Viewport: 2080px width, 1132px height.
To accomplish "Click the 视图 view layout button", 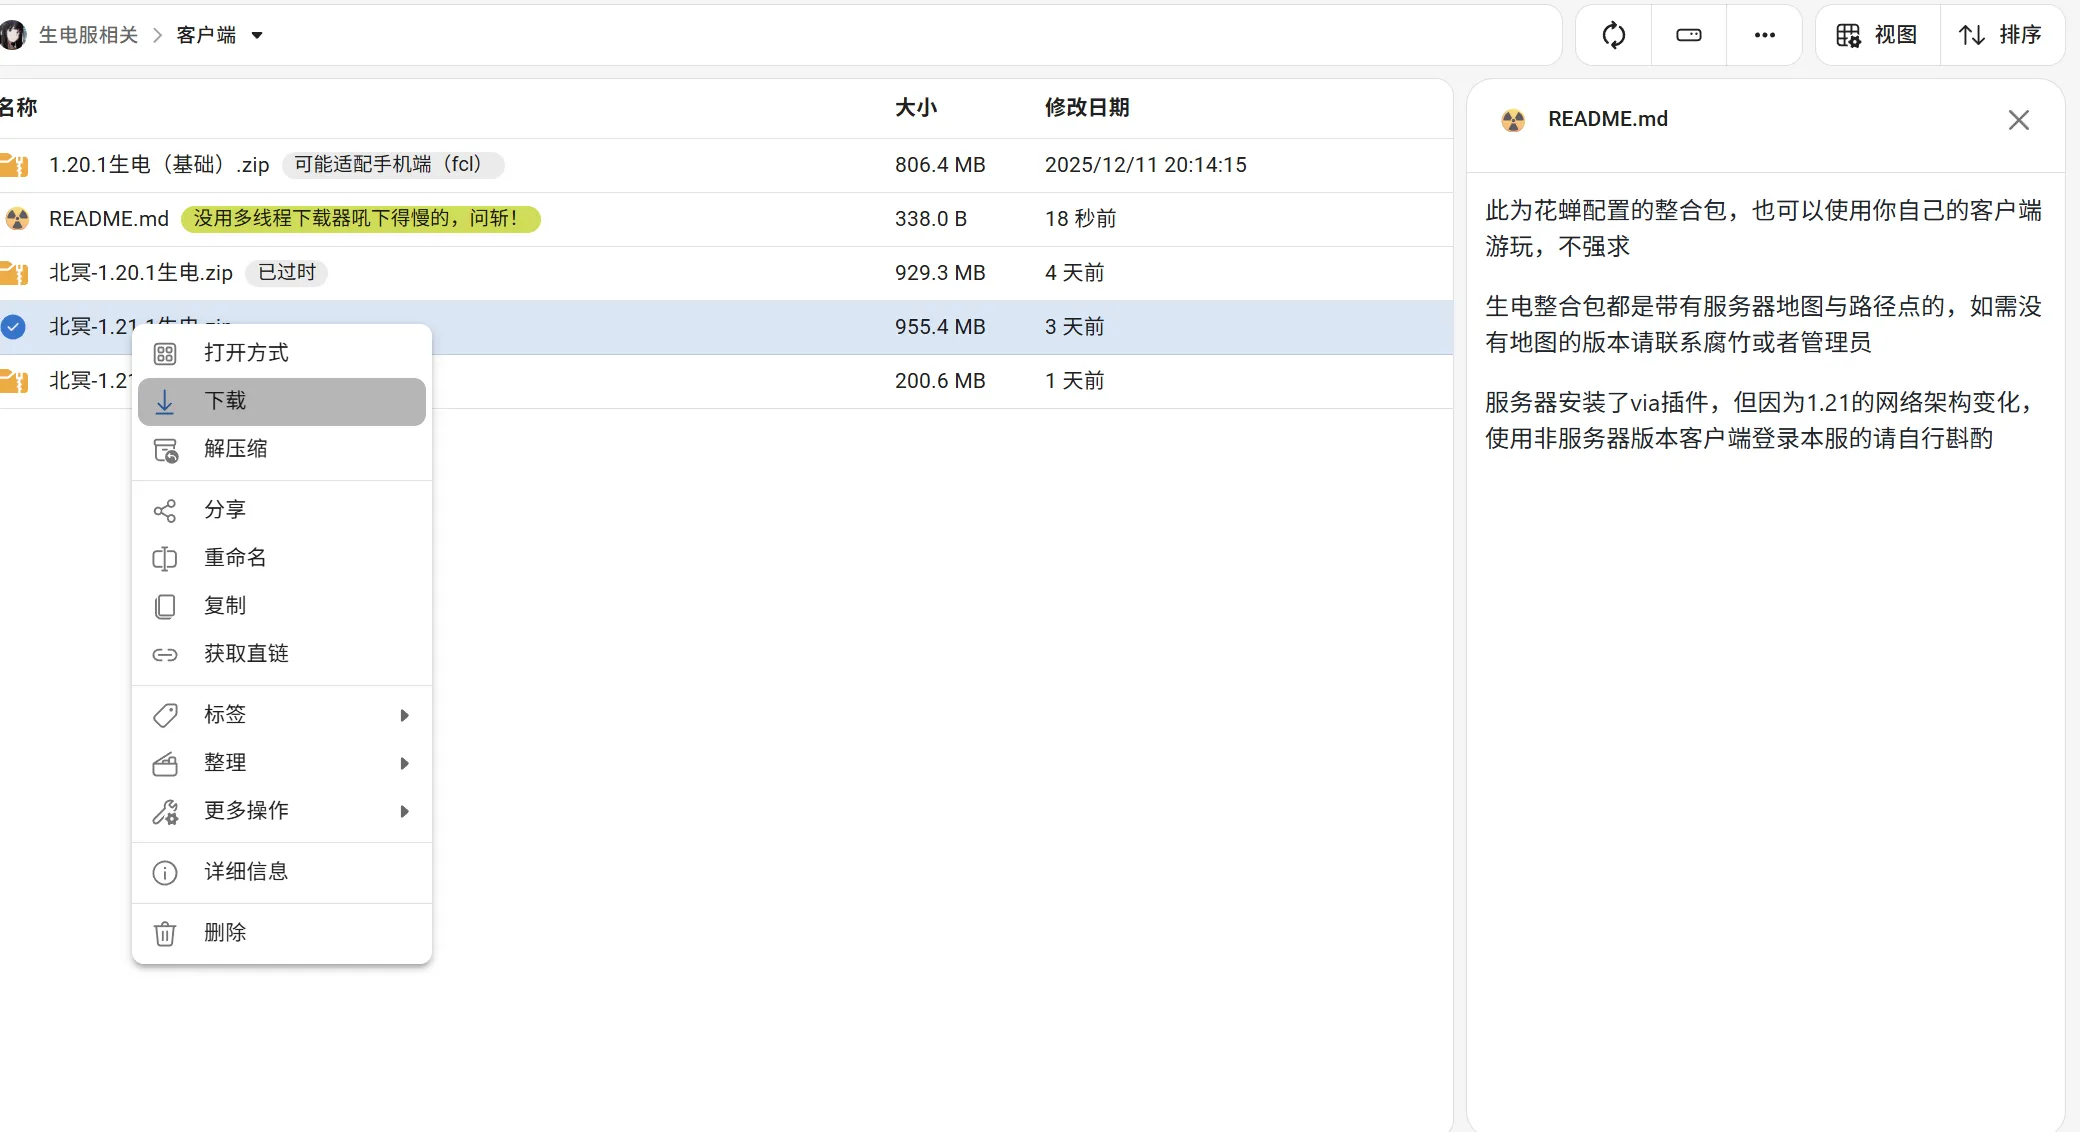I will (1877, 36).
